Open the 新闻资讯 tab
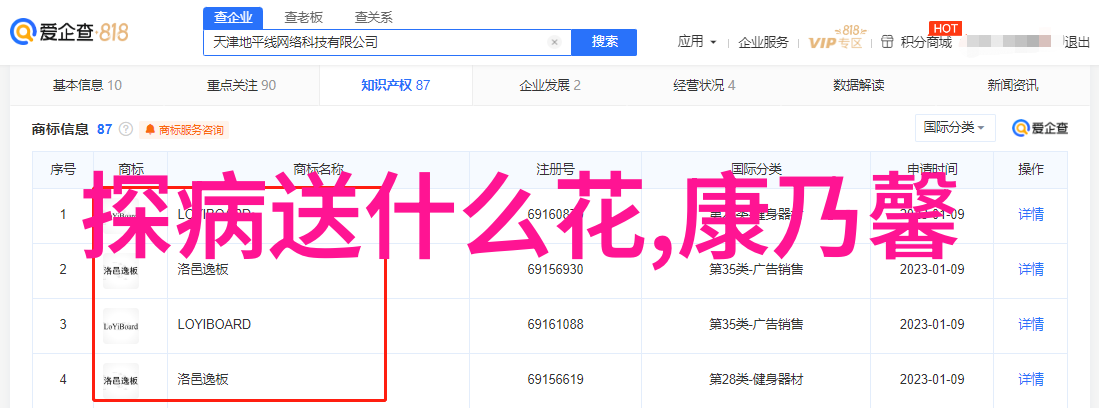This screenshot has height=408, width=1099. click(1013, 86)
